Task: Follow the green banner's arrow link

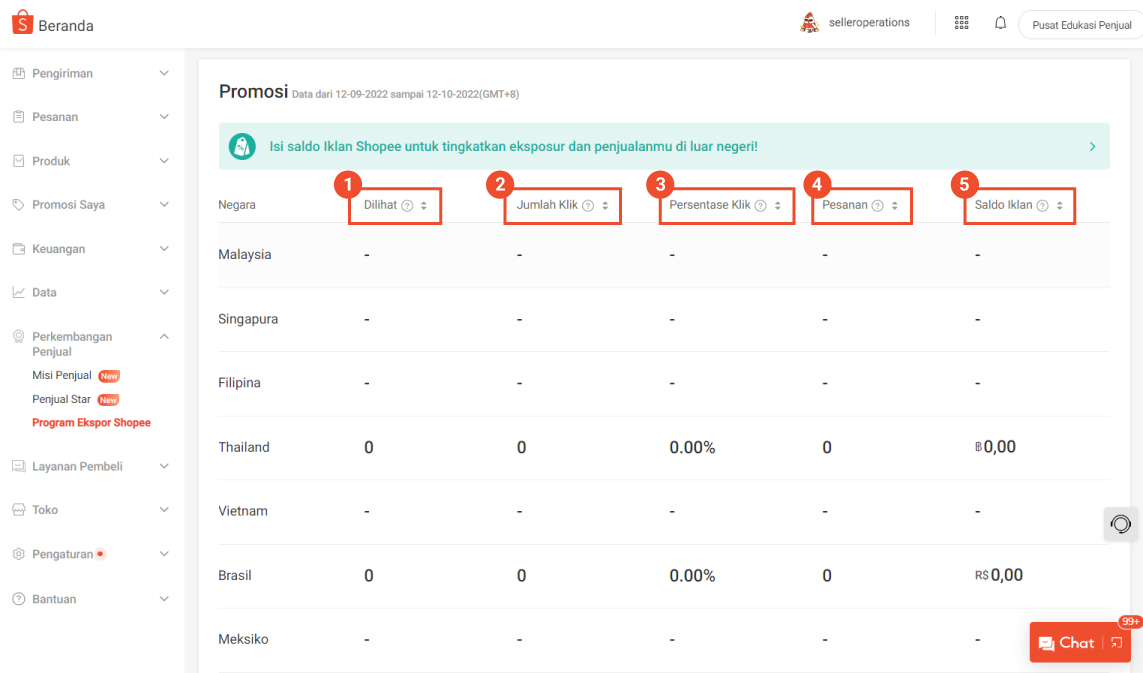Action: [1092, 146]
